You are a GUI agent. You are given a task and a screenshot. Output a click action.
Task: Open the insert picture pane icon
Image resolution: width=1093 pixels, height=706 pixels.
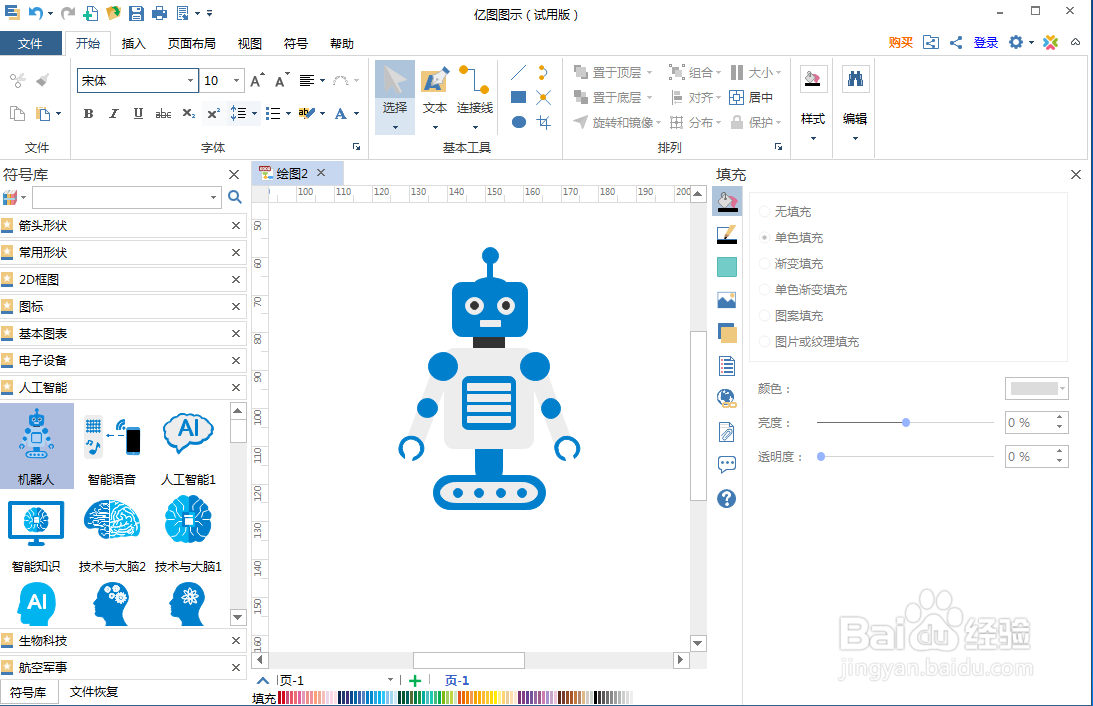click(x=726, y=300)
